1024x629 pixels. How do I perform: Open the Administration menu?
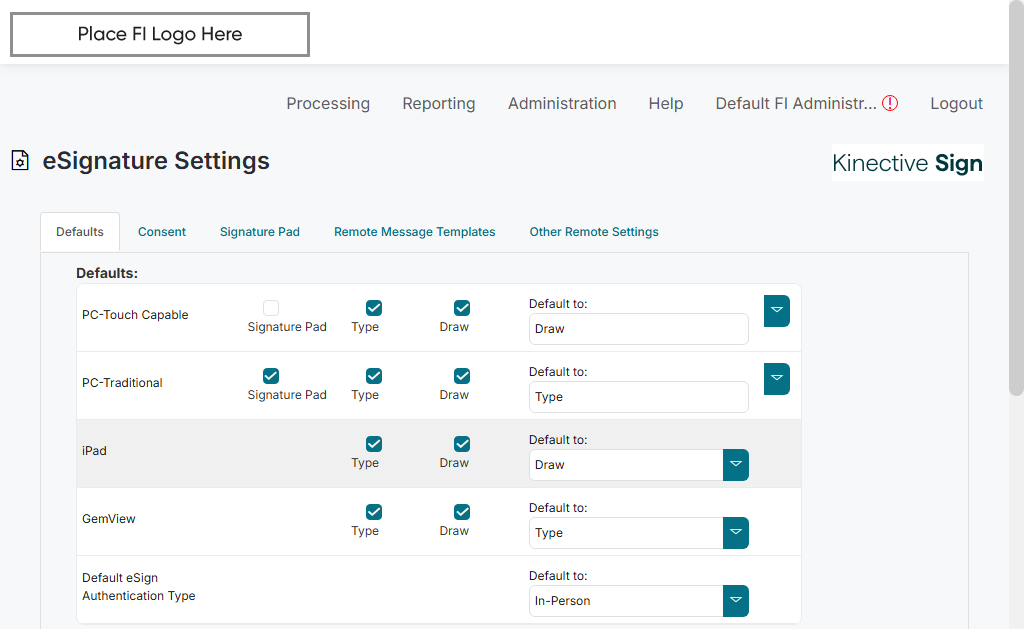click(562, 103)
